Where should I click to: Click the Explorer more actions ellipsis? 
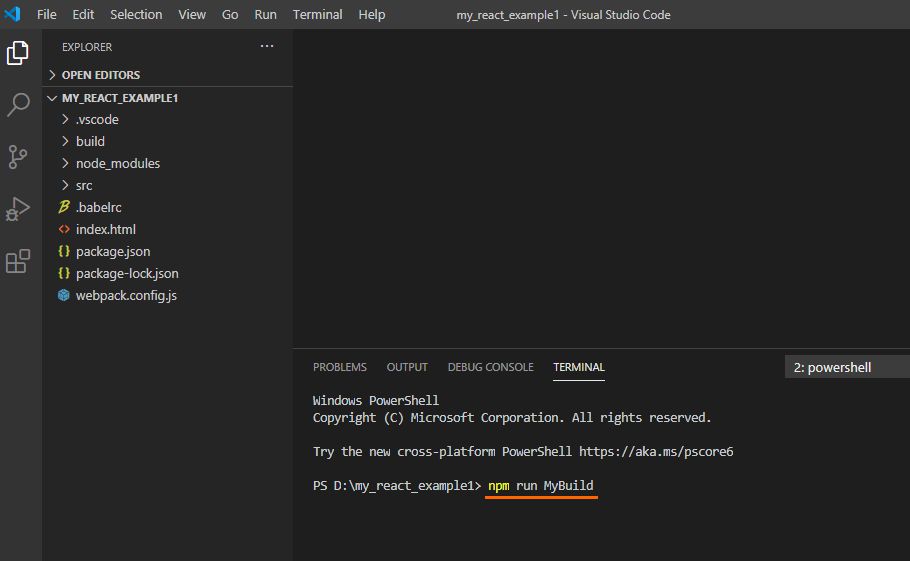point(266,47)
